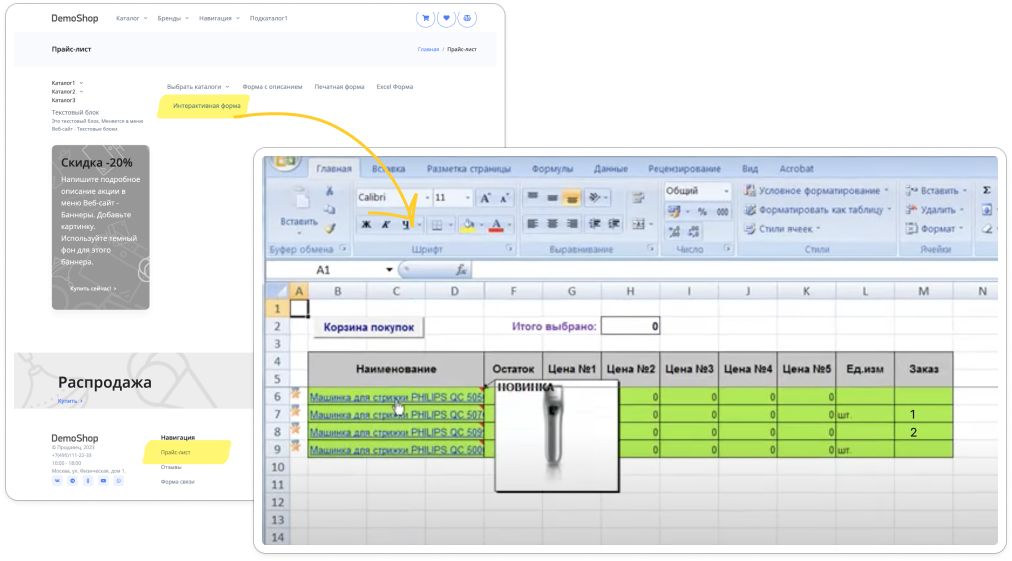Apply percent style format
This screenshot has height=561, width=1012.
coord(702,211)
